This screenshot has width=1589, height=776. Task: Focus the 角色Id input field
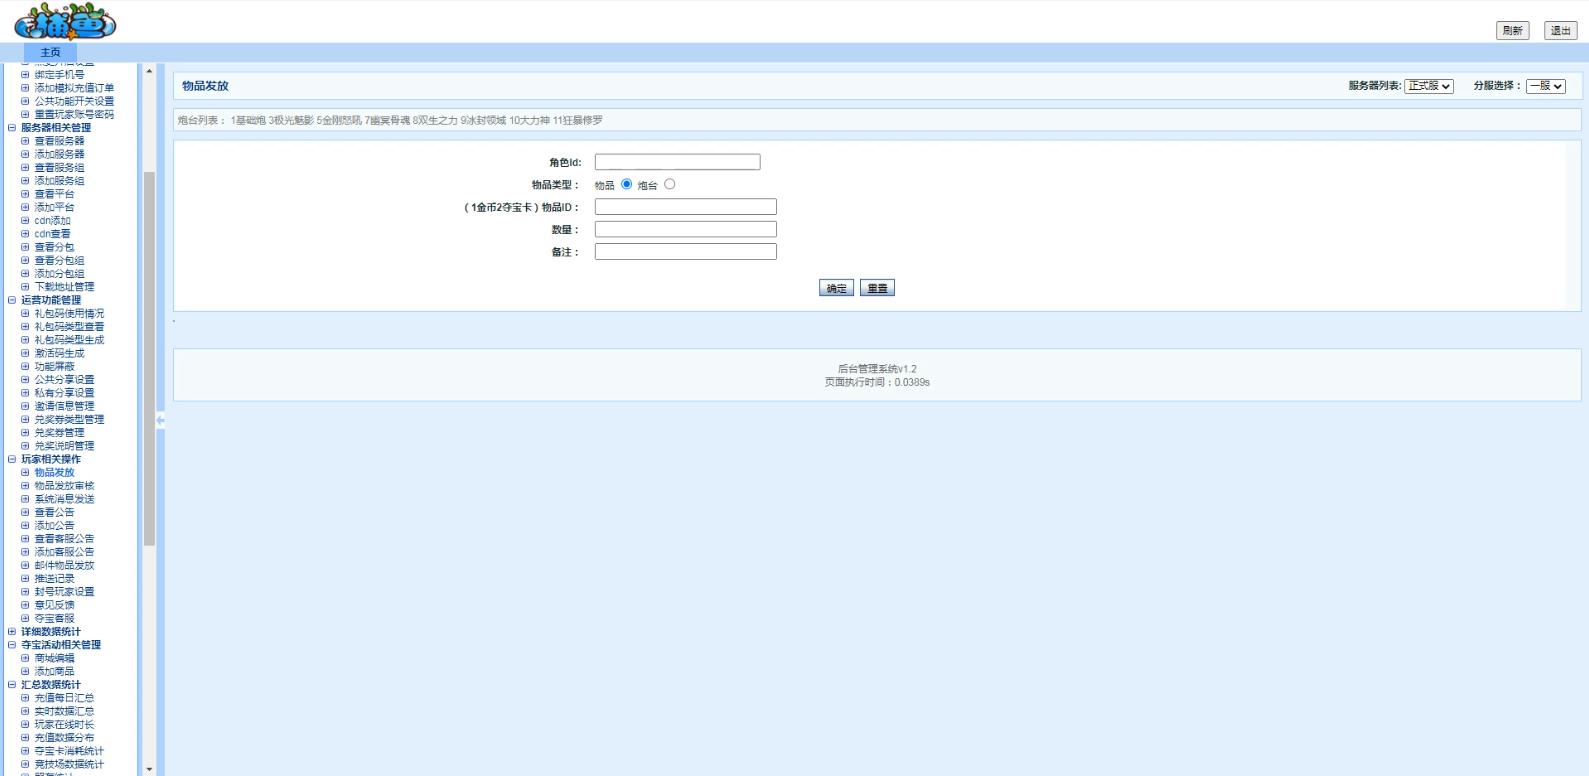tap(677, 162)
